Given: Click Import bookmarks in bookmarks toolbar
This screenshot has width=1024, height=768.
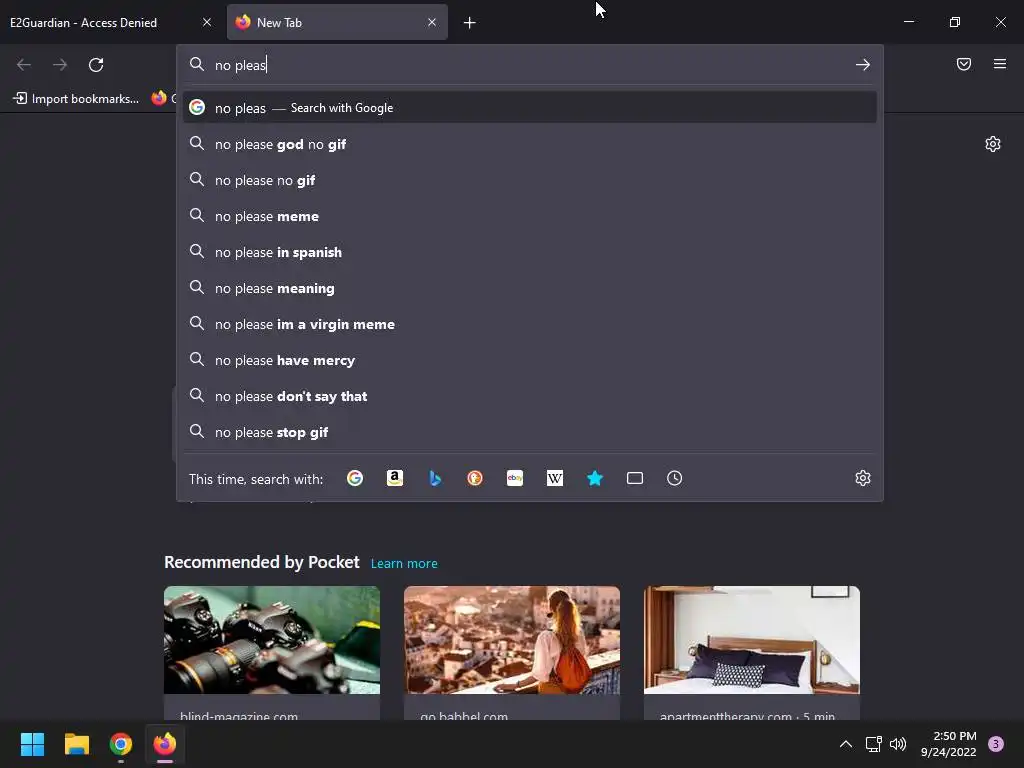Looking at the screenshot, I should coord(76,99).
